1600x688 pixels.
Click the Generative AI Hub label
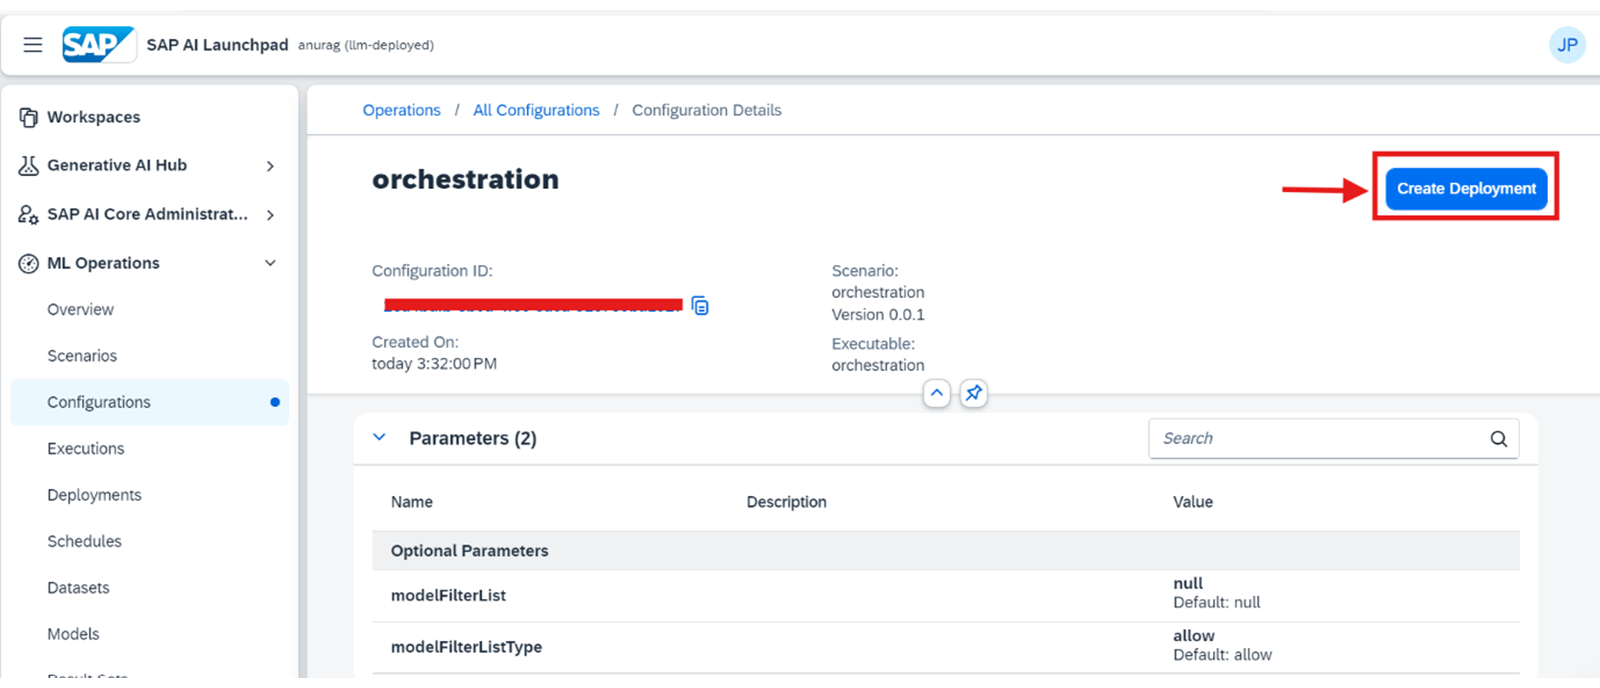pyautogui.click(x=117, y=165)
